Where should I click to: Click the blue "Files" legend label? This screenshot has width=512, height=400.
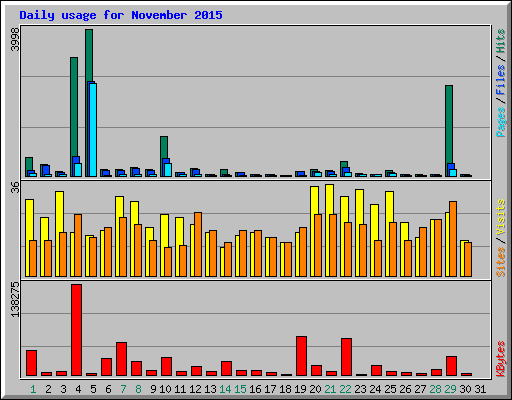[x=501, y=80]
